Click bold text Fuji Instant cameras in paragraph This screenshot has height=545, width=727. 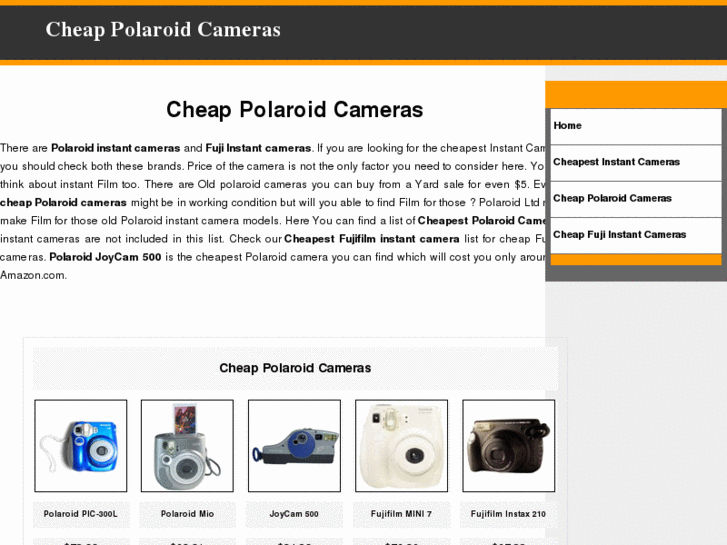coord(258,148)
